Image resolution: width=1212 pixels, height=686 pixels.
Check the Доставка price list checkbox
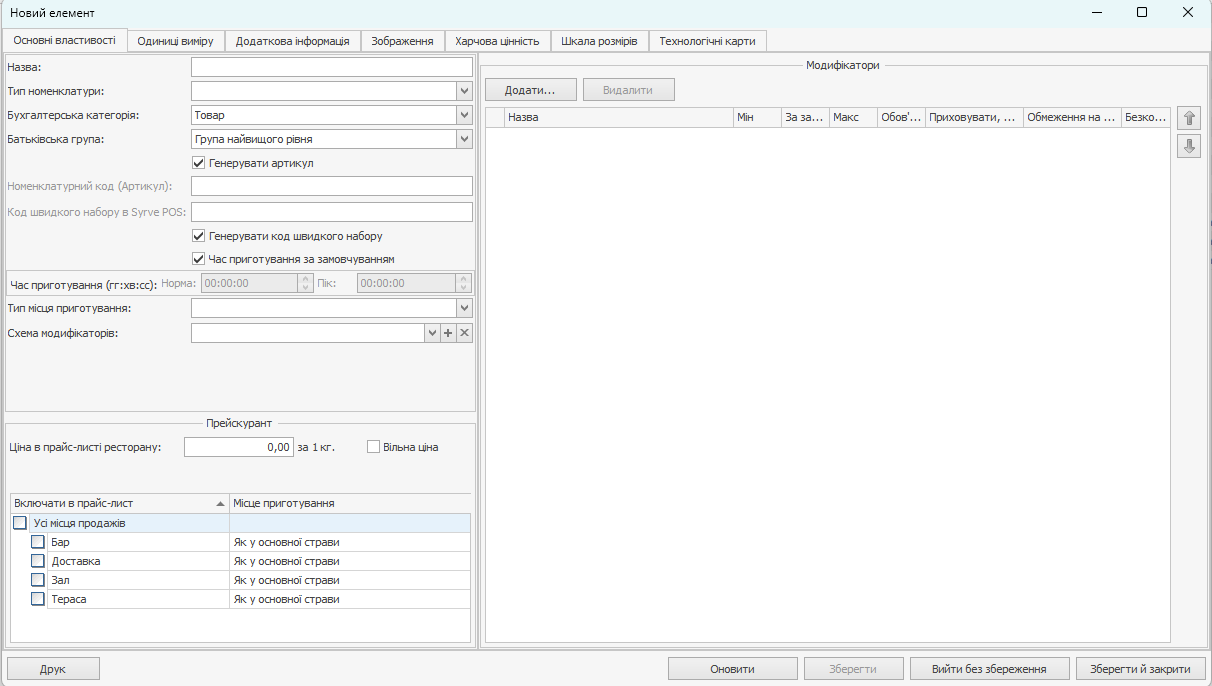pyautogui.click(x=38, y=561)
